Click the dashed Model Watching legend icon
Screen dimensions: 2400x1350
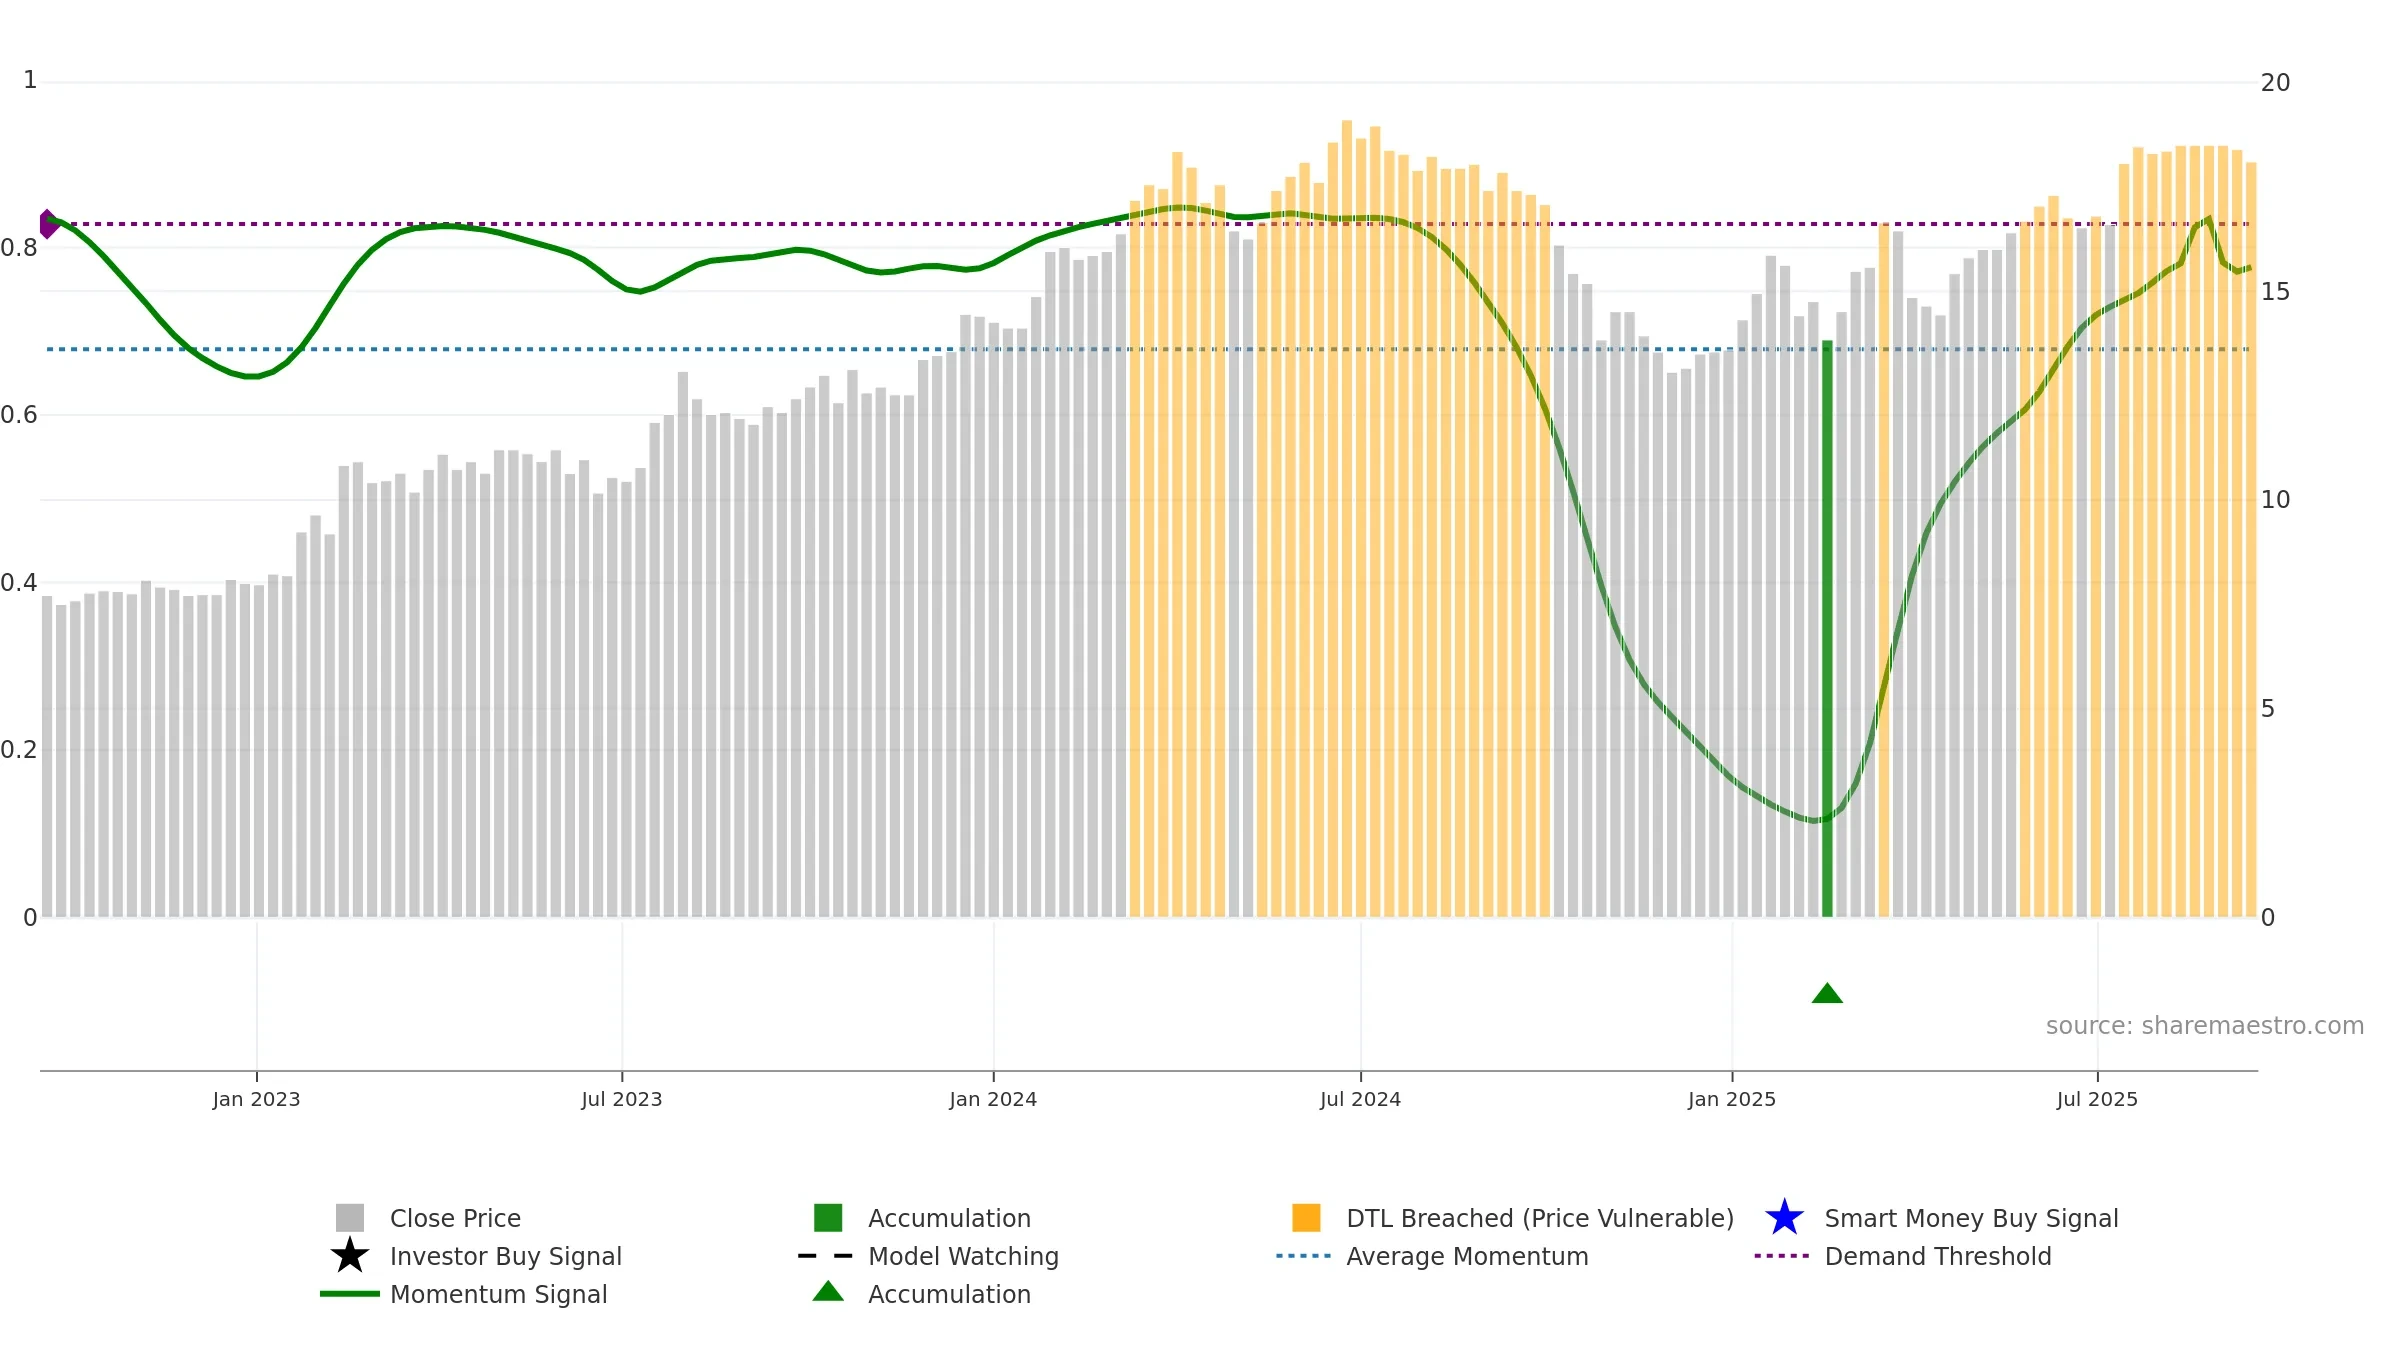[x=826, y=1255]
